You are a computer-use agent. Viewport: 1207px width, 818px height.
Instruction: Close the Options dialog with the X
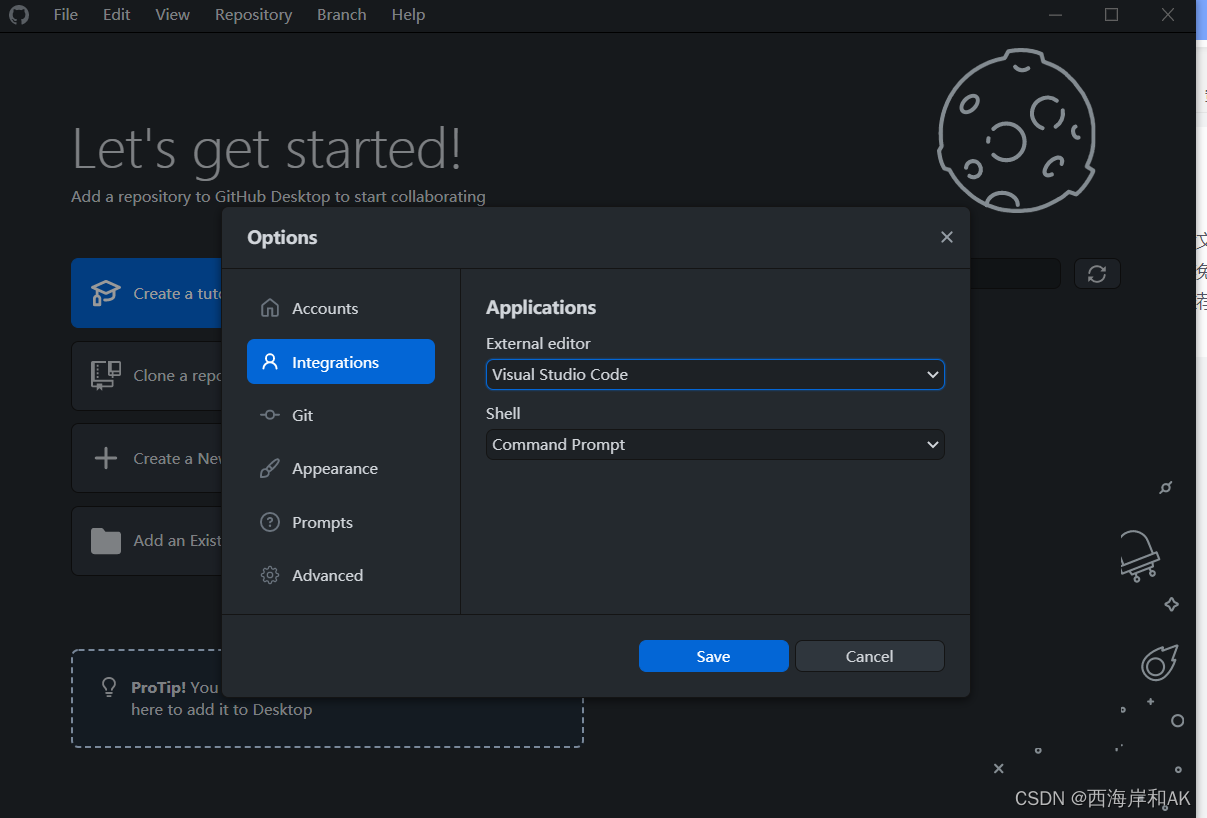pos(947,237)
